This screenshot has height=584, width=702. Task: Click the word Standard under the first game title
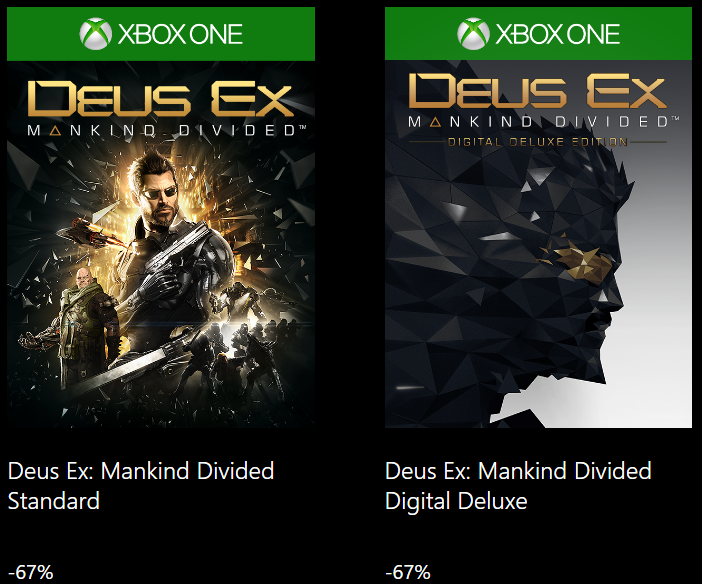(x=54, y=501)
